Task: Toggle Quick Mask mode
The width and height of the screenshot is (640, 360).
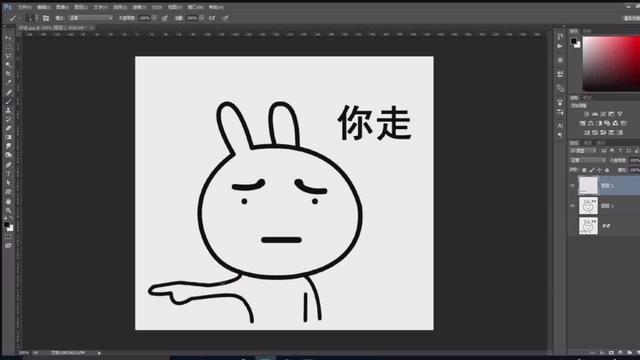Action: pos(8,237)
